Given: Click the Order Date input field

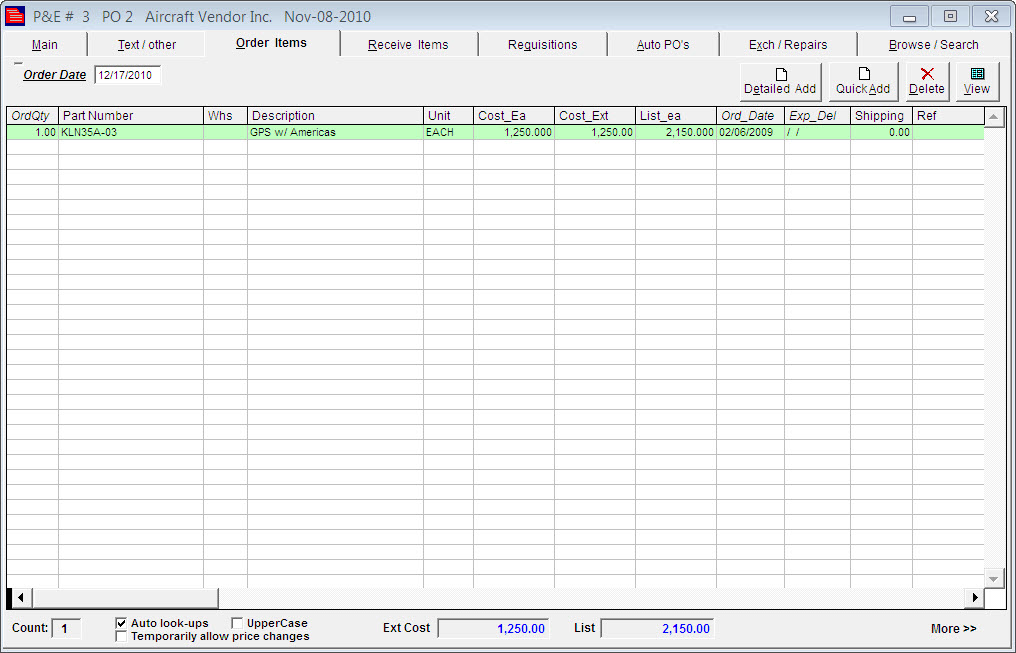Looking at the screenshot, I should 127,75.
